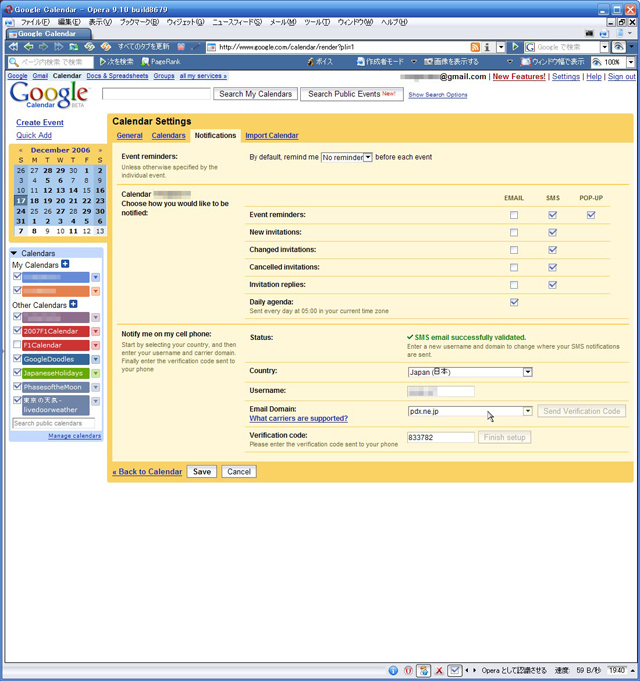The image size is (640, 681).
Task: Switch to the Import Calendar tab
Action: [x=272, y=136]
